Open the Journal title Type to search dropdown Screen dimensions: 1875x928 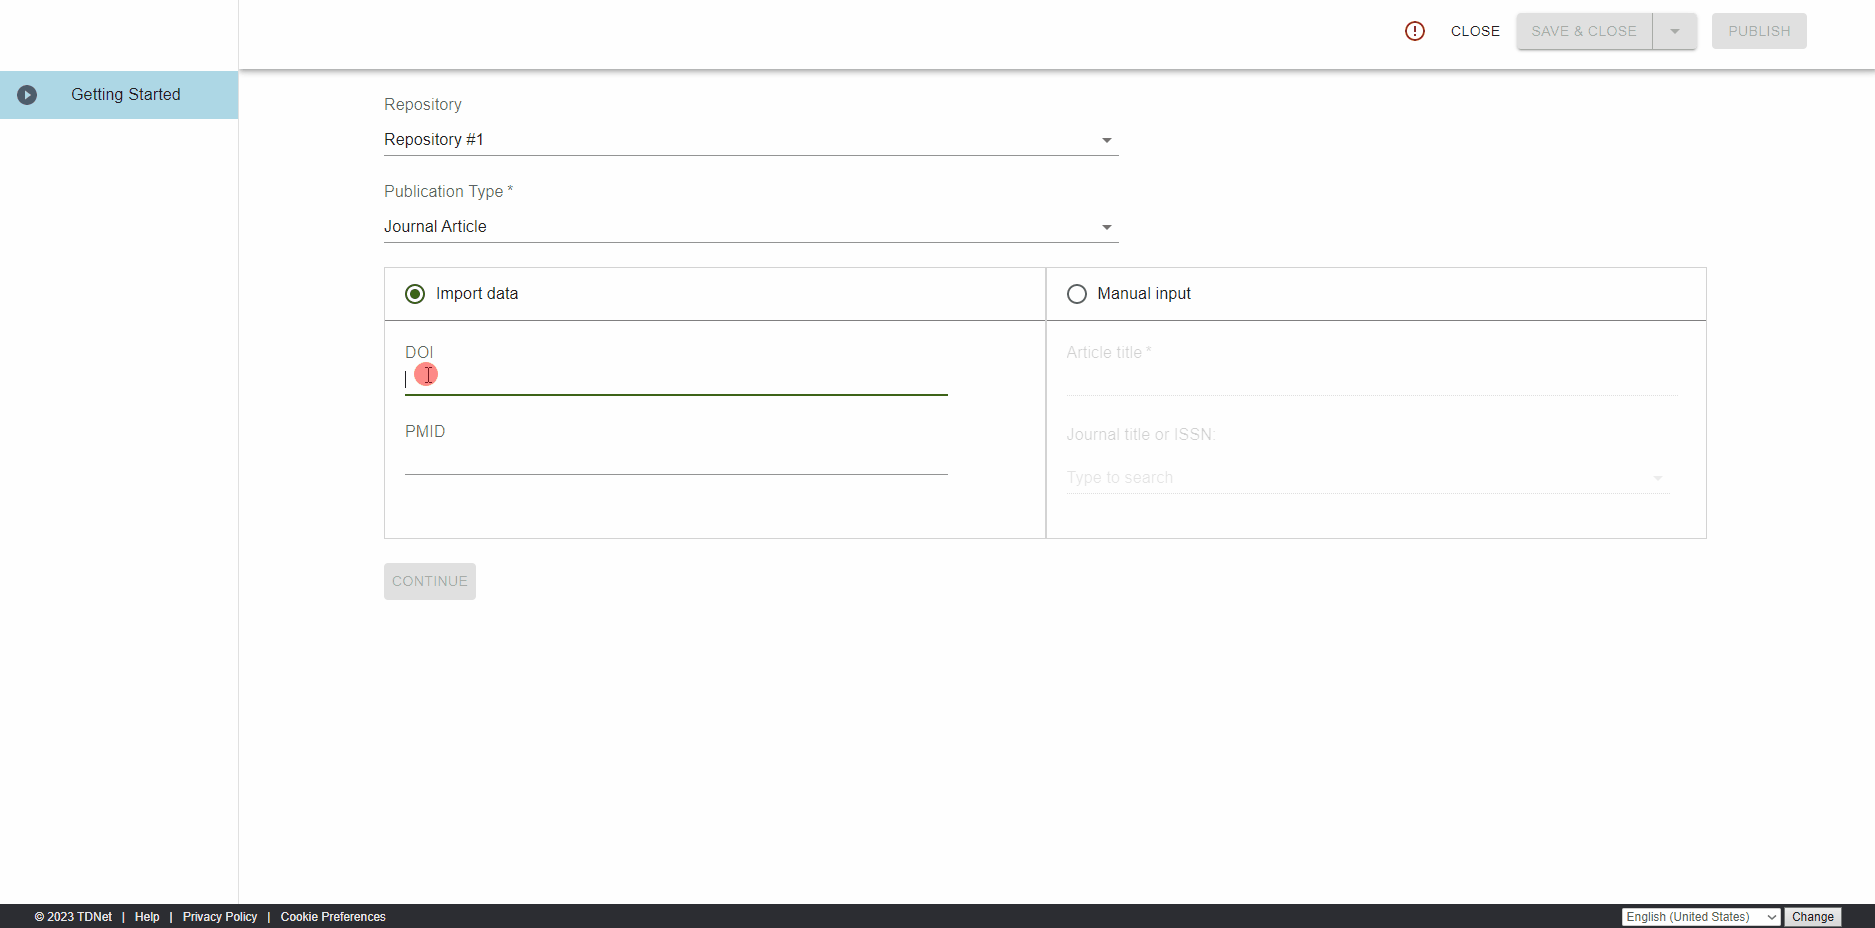coord(1657,478)
